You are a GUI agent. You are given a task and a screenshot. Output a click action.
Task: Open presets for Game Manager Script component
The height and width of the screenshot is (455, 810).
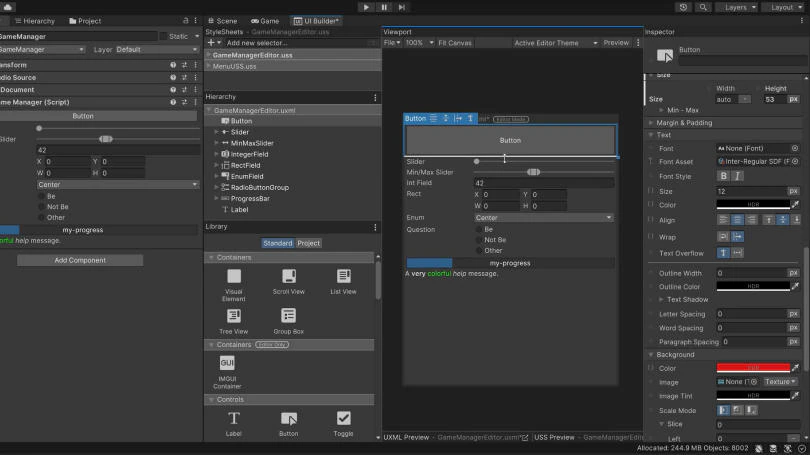coord(184,102)
